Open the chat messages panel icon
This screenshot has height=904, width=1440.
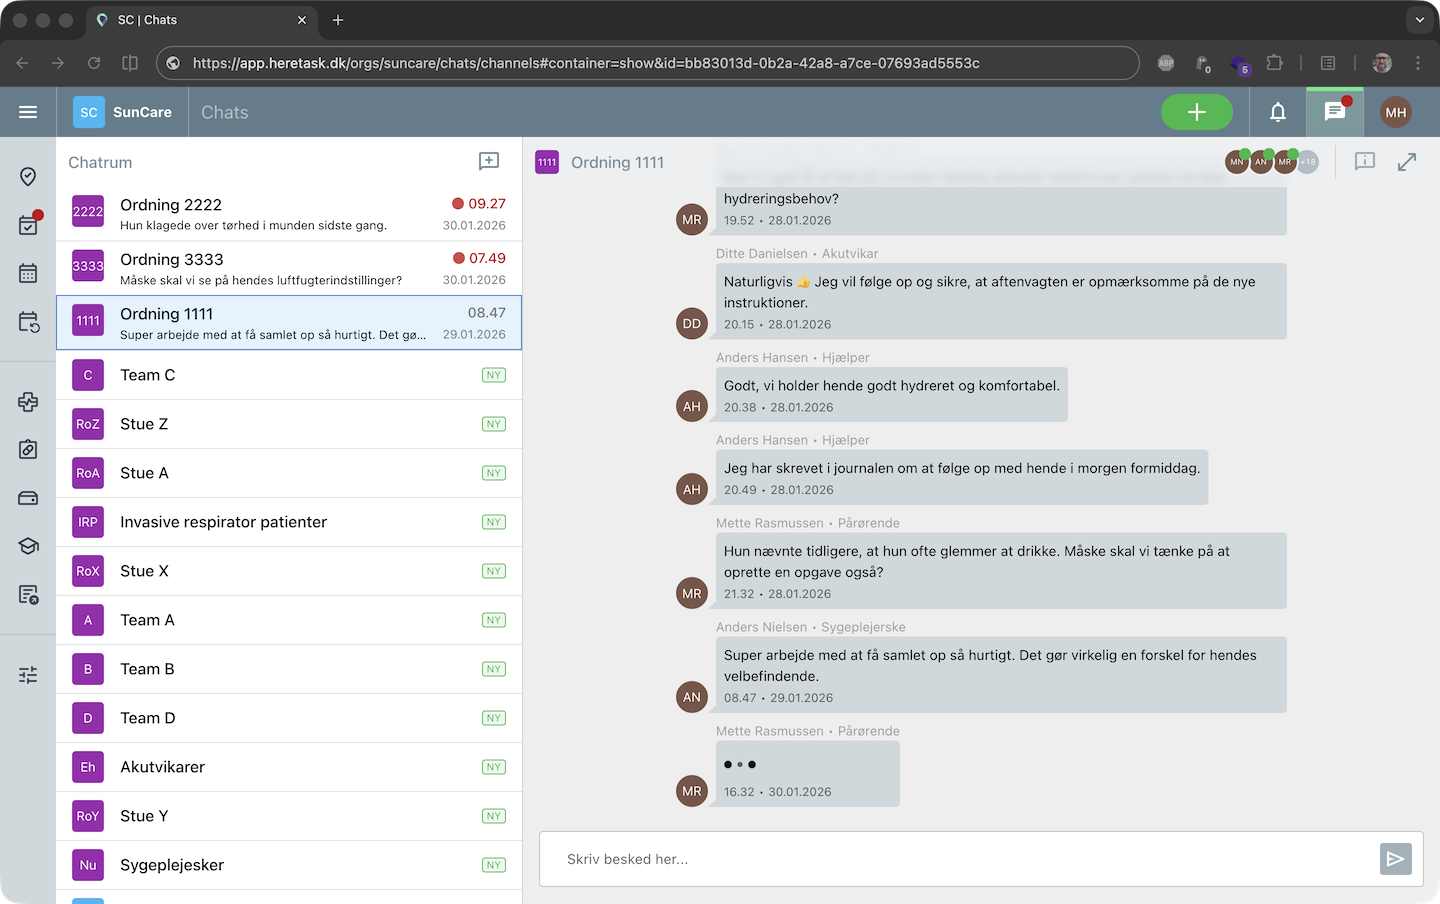[x=1334, y=112]
